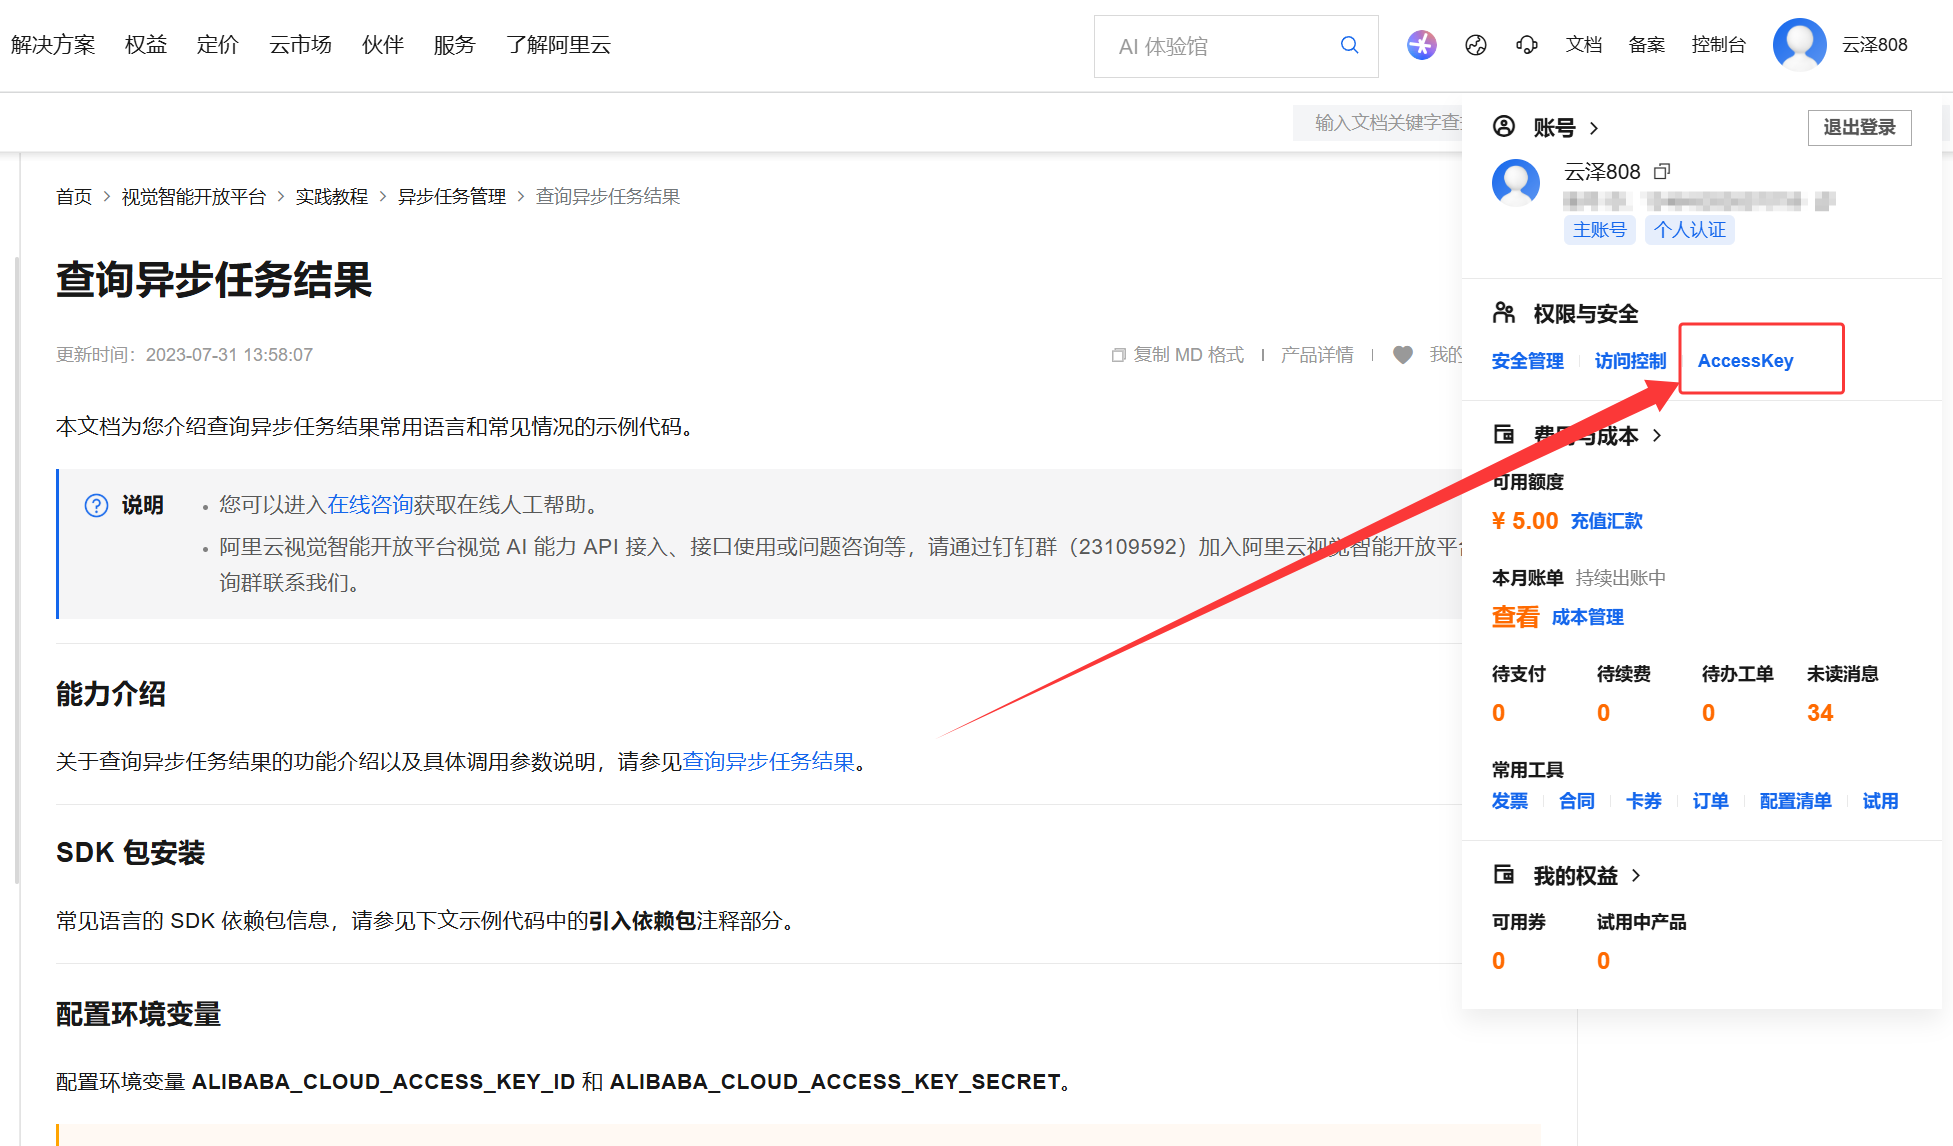Expand the 费用与成本 chevron
This screenshot has width=1953, height=1146.
pos(1657,435)
